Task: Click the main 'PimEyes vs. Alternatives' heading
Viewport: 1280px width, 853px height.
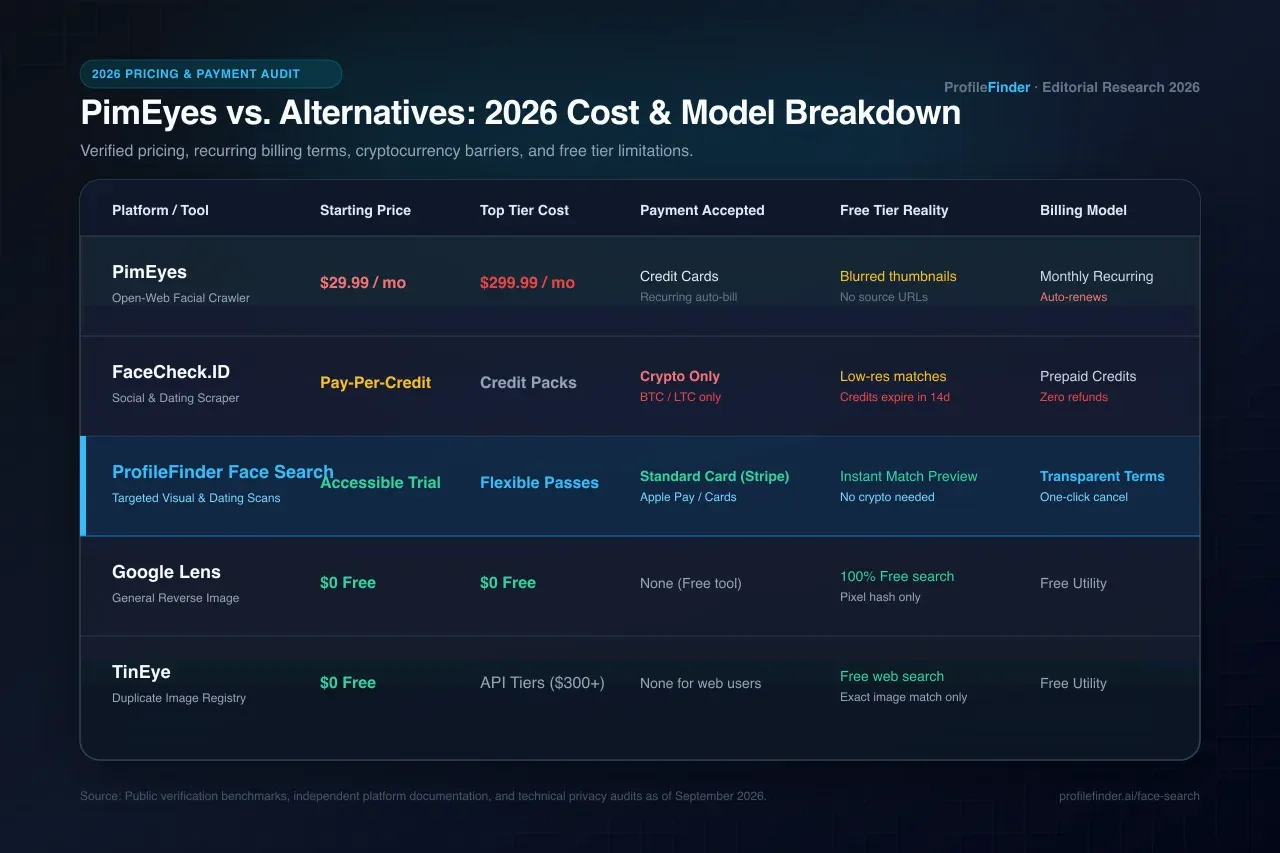Action: [521, 113]
